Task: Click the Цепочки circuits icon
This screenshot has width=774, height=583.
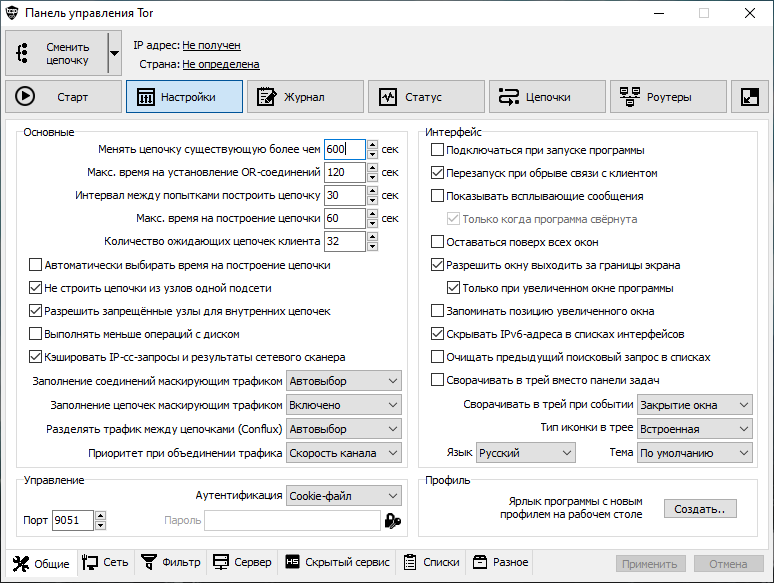Action: tap(508, 97)
